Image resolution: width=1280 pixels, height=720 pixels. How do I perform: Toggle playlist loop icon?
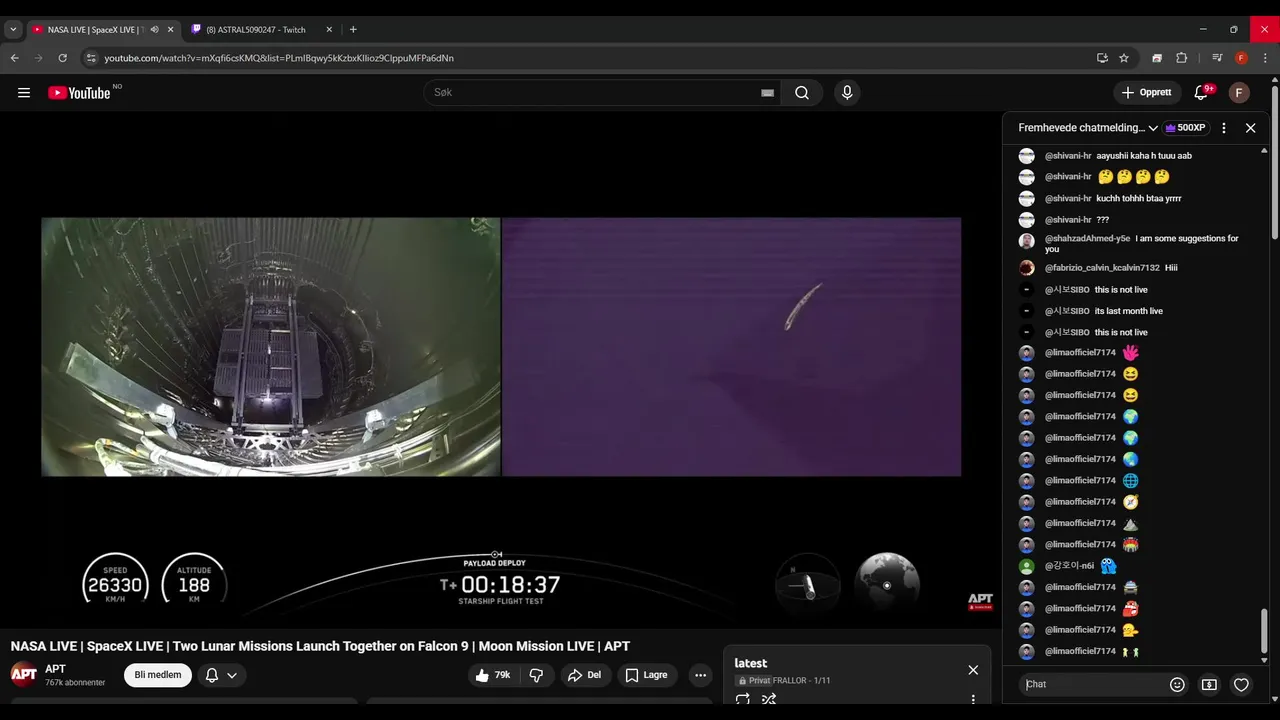743,700
